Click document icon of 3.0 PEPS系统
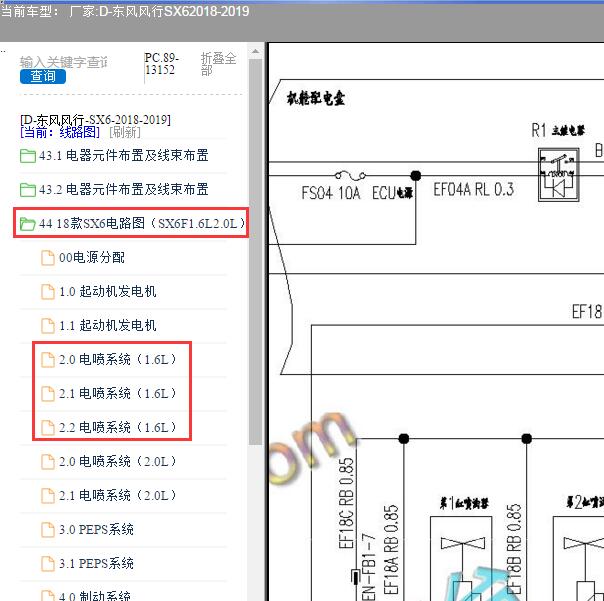Screen dimensions: 604x601 (x=48, y=530)
